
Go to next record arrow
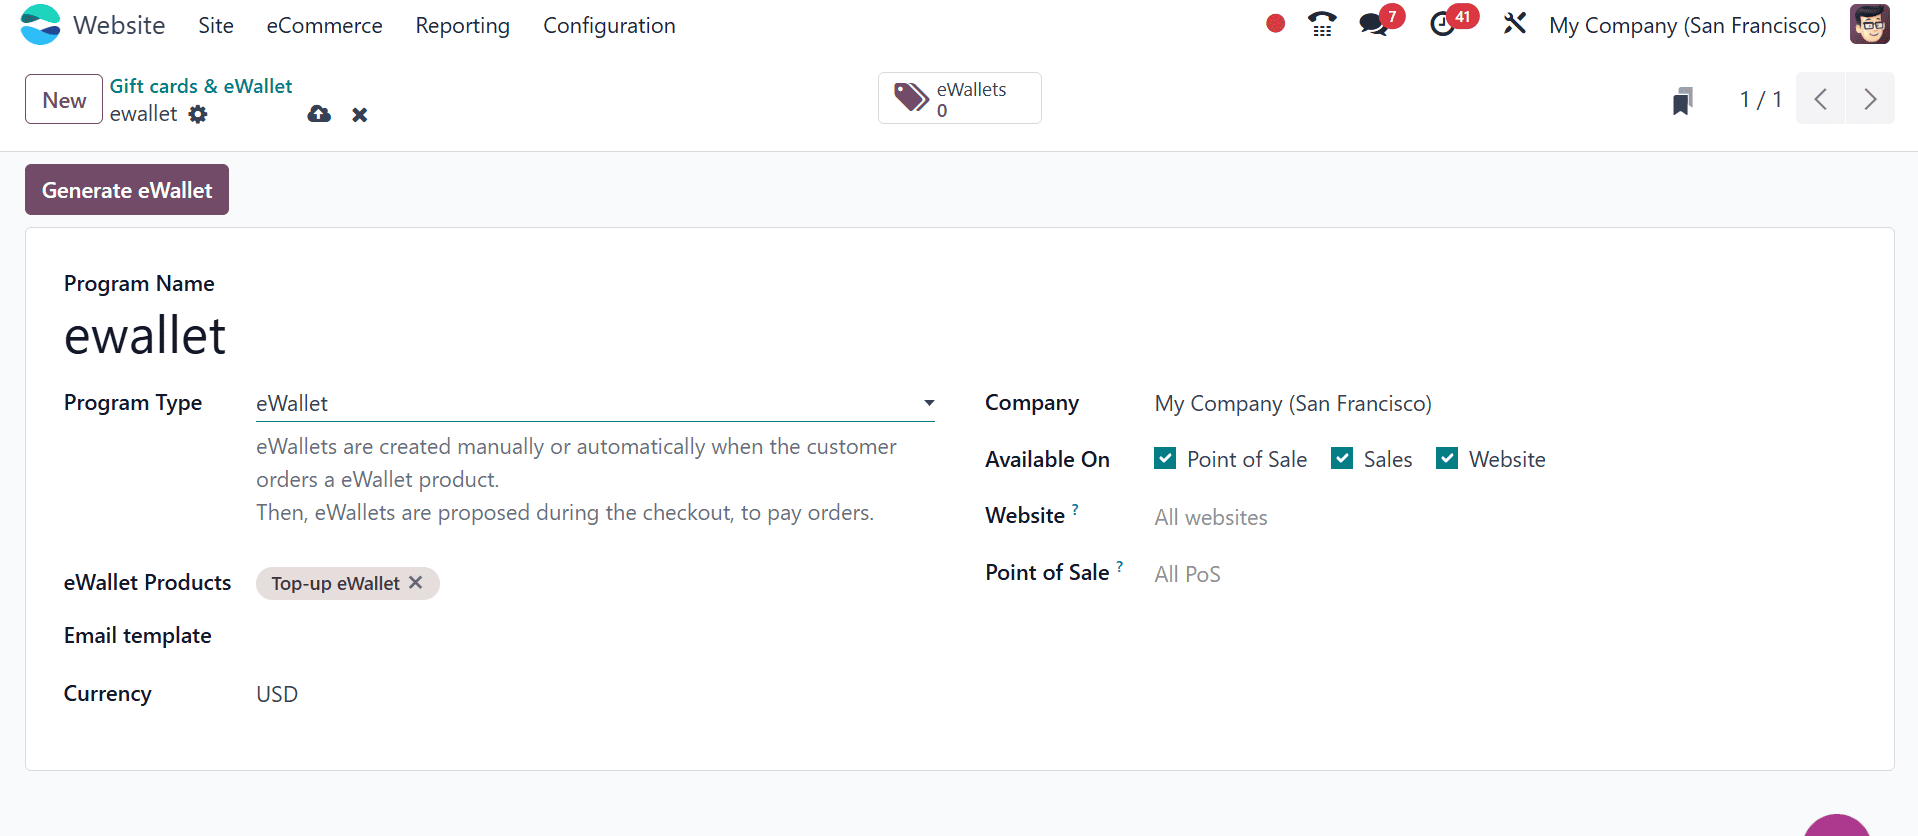coord(1870,99)
